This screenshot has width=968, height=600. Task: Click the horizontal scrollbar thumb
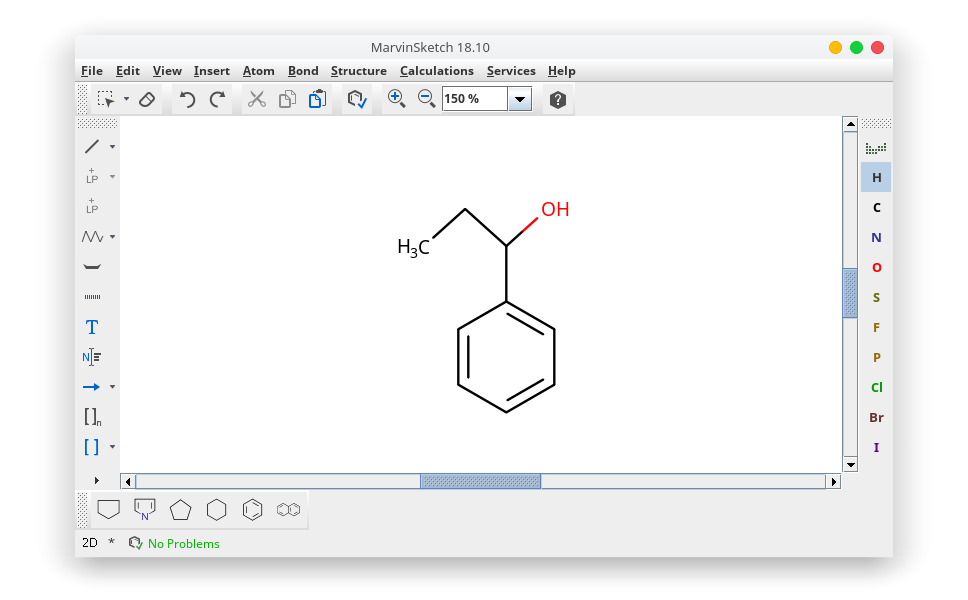coord(480,481)
